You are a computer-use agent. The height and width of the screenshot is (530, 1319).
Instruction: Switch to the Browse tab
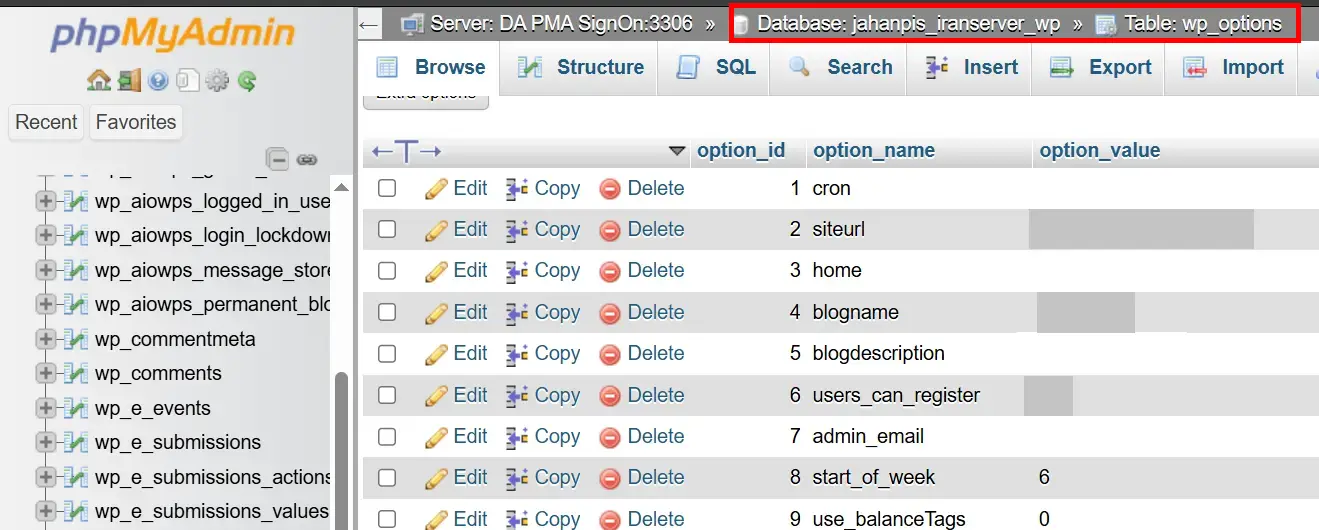[430, 67]
